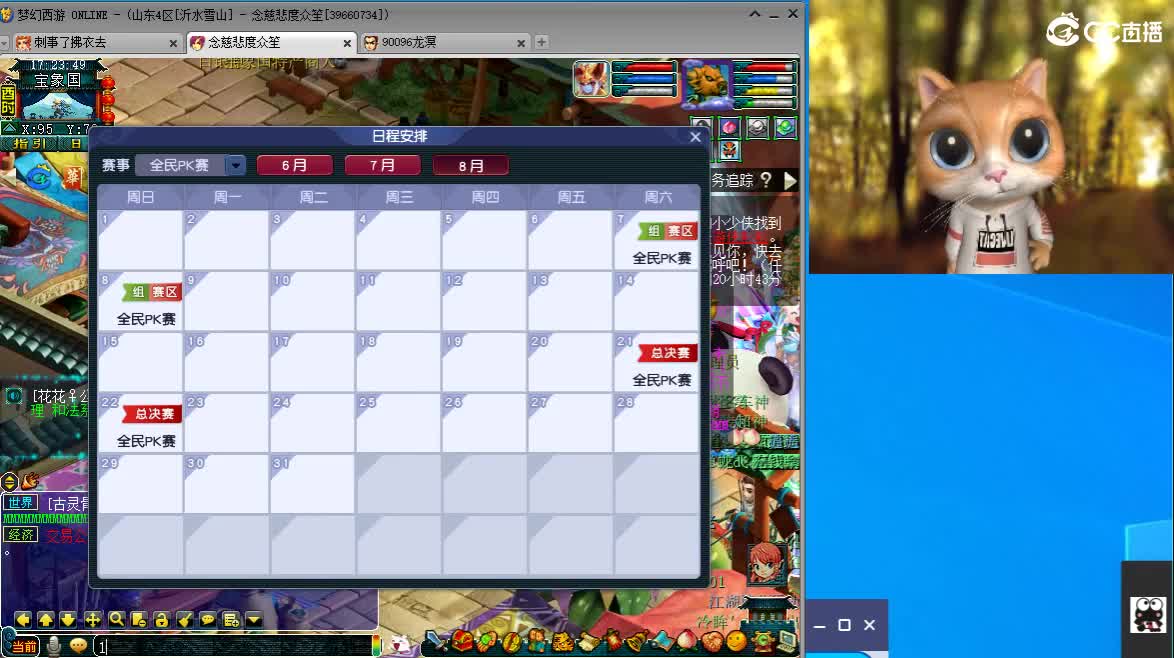Click the up arrow in game title bar
Viewport: 1174px width, 658px height.
tap(755, 14)
